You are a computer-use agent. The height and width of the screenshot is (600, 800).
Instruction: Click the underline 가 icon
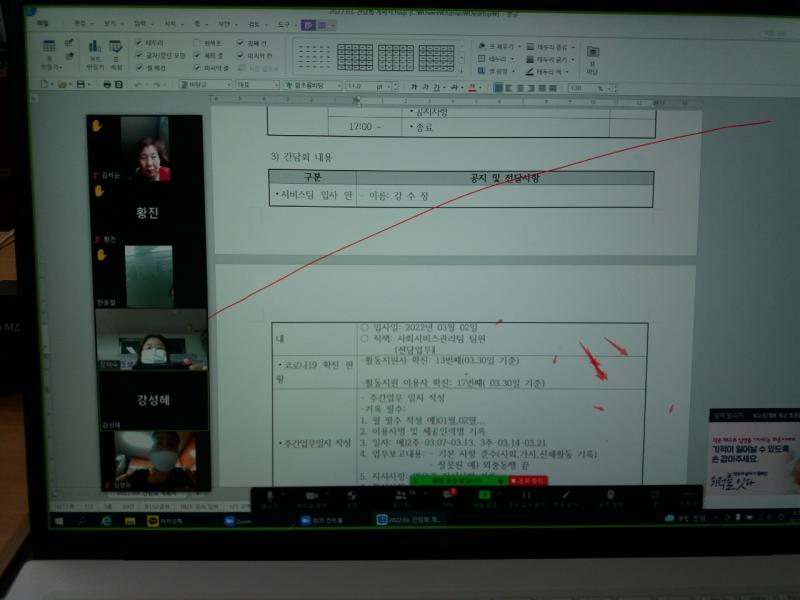coord(437,87)
